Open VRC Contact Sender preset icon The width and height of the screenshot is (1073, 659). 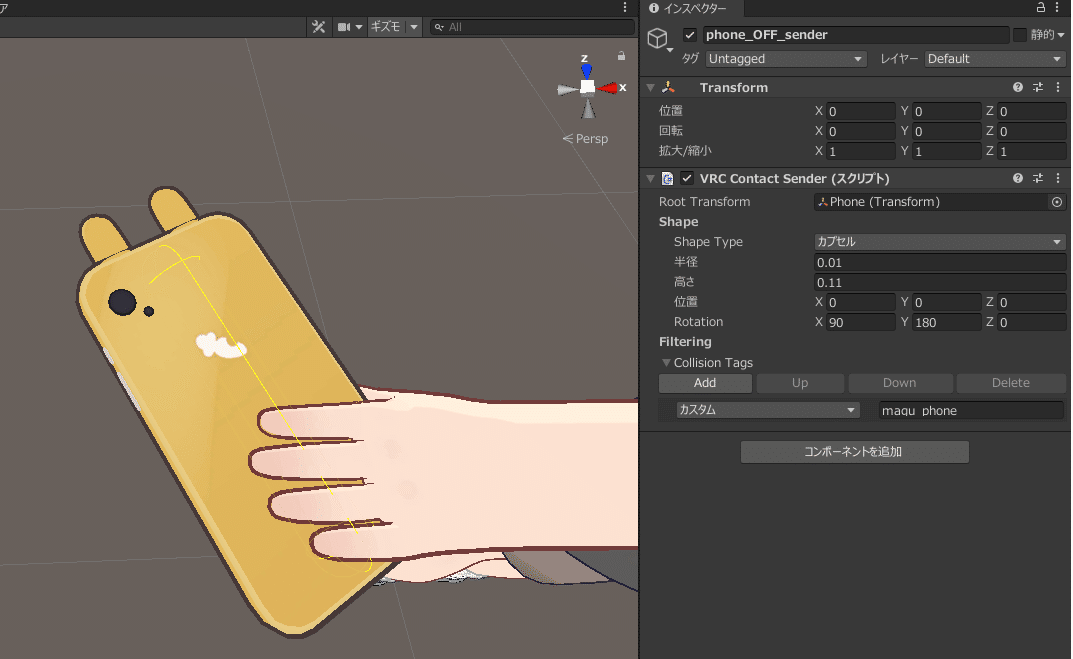pyautogui.click(x=1038, y=178)
